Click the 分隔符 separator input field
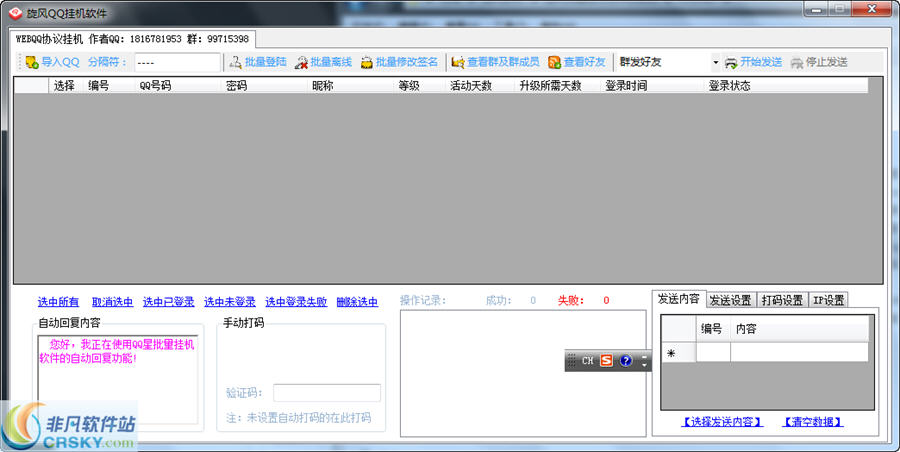The width and height of the screenshot is (900, 452). tap(177, 62)
